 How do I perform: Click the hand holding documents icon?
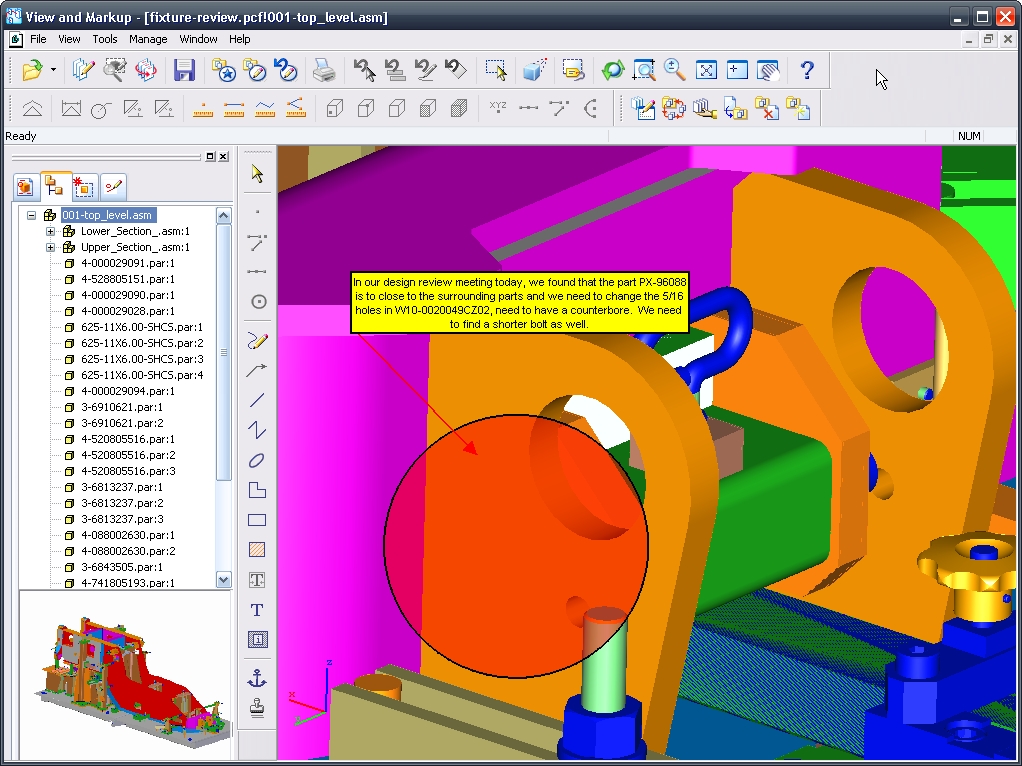pos(705,108)
